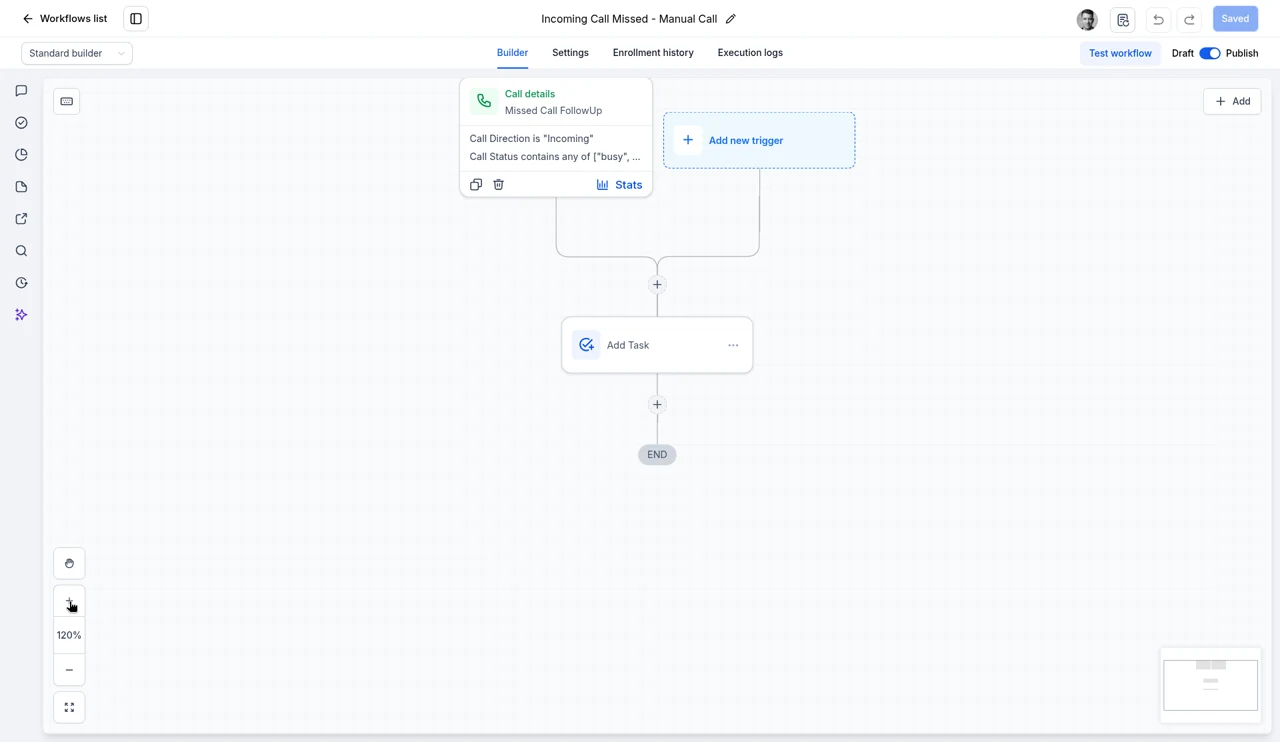Click Add new trigger

coord(759,140)
